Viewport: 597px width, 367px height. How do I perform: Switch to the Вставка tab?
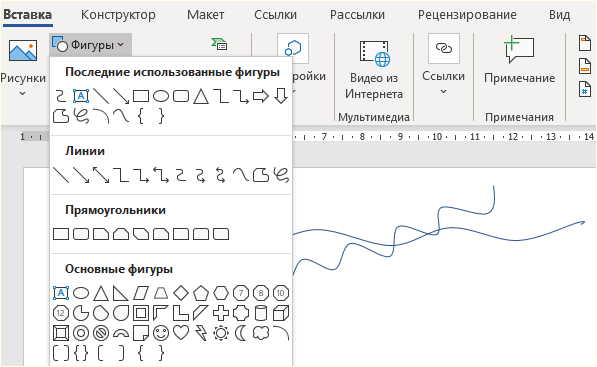pyautogui.click(x=27, y=15)
